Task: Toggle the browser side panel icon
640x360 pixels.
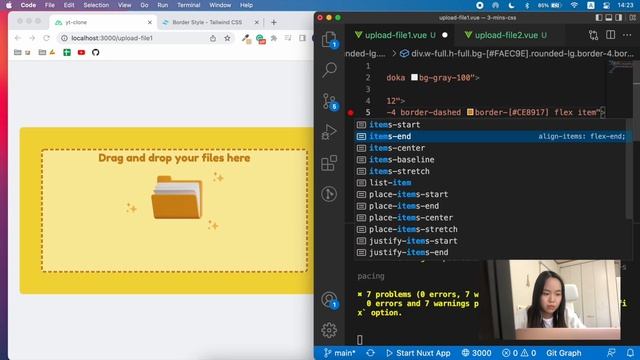Action: 302,38
